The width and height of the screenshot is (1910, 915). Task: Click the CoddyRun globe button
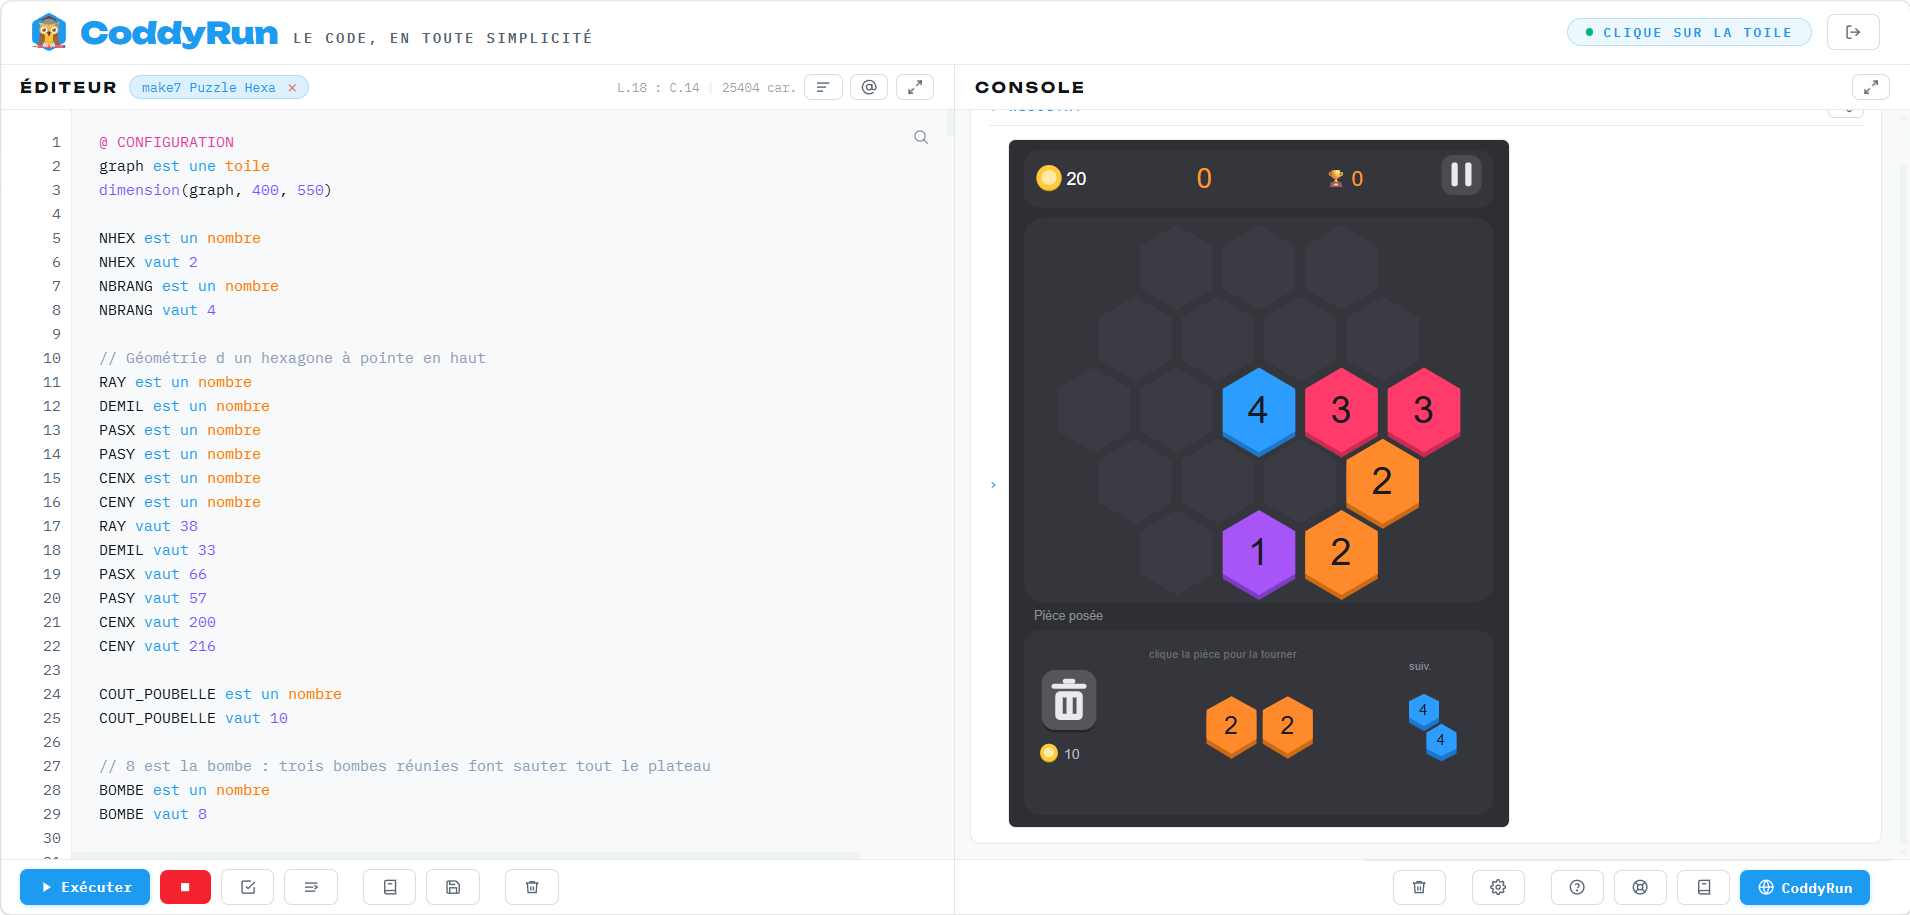click(x=1805, y=887)
